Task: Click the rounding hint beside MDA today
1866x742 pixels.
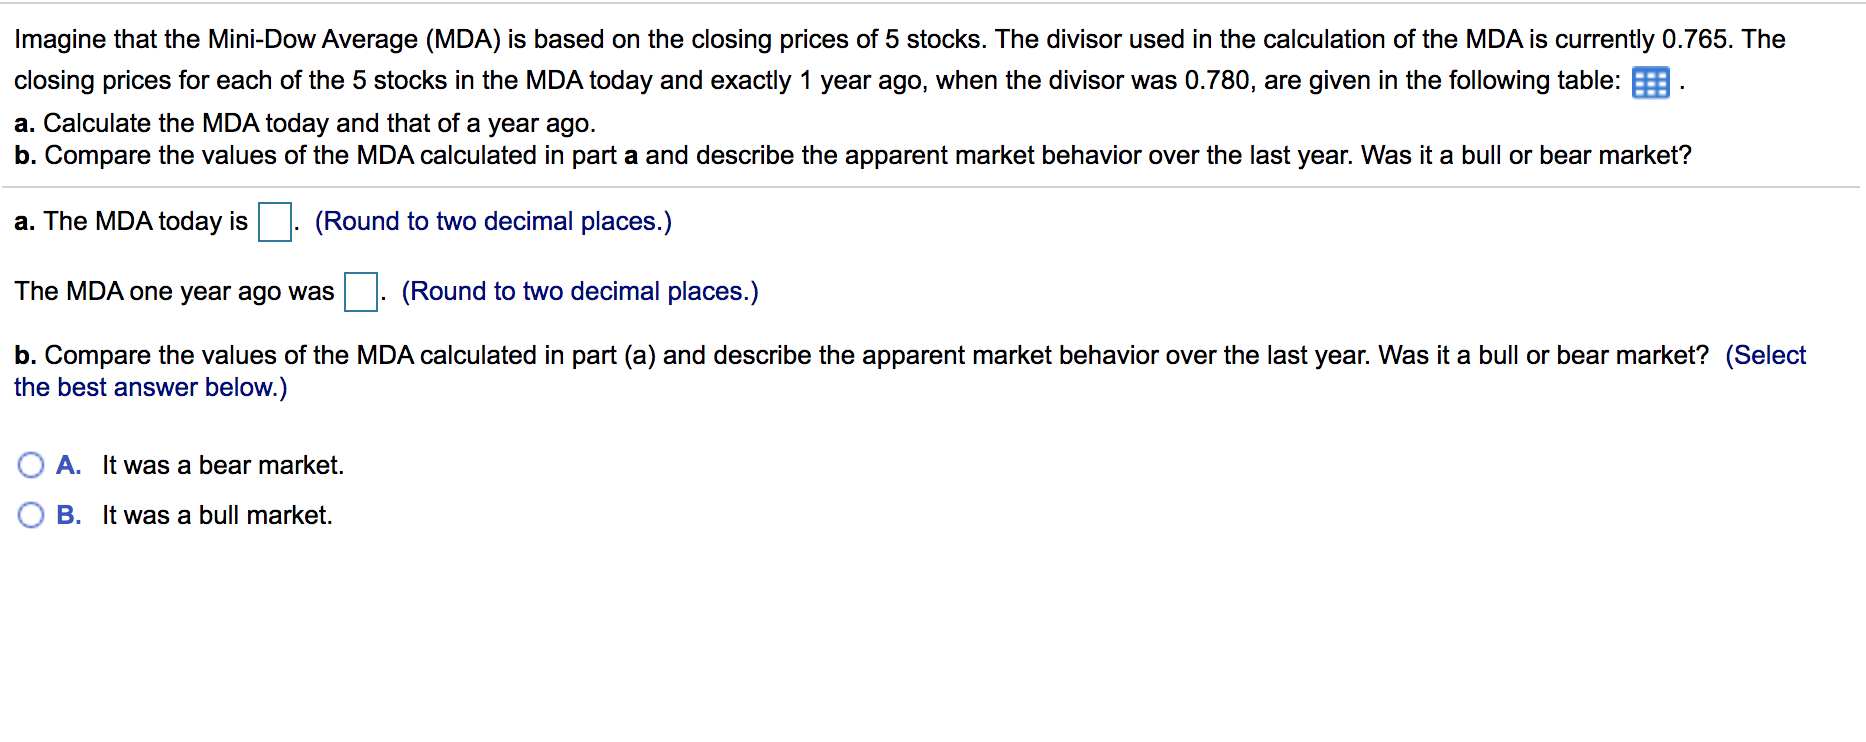Action: coord(493,221)
